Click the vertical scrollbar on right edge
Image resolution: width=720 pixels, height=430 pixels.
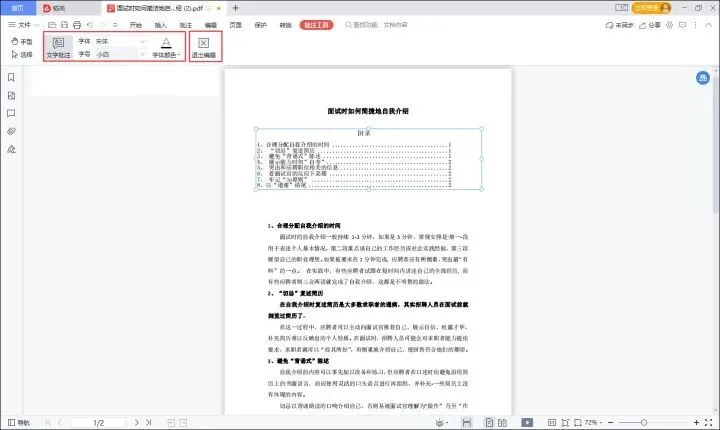pyautogui.click(x=716, y=147)
